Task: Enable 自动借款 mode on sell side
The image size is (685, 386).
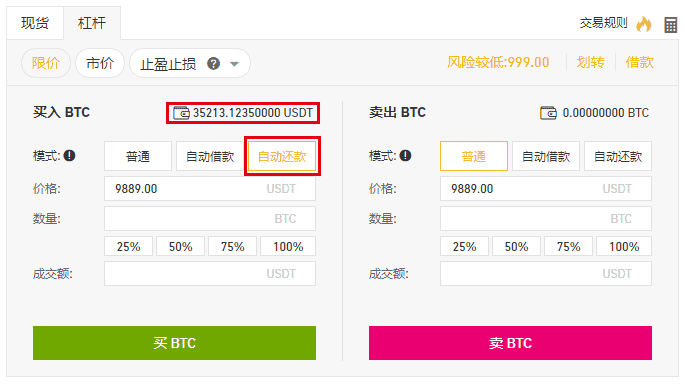Action: (x=546, y=156)
